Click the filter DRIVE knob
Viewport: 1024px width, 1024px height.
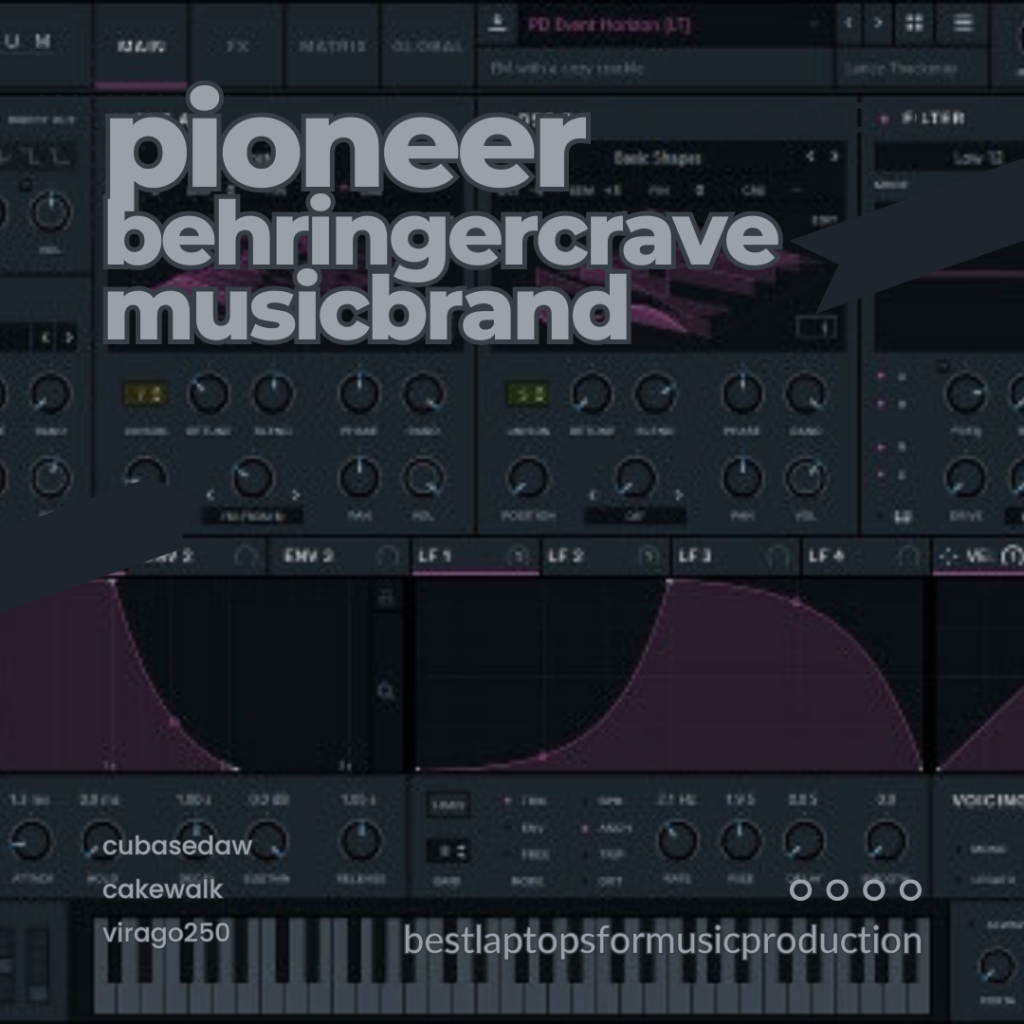(966, 478)
